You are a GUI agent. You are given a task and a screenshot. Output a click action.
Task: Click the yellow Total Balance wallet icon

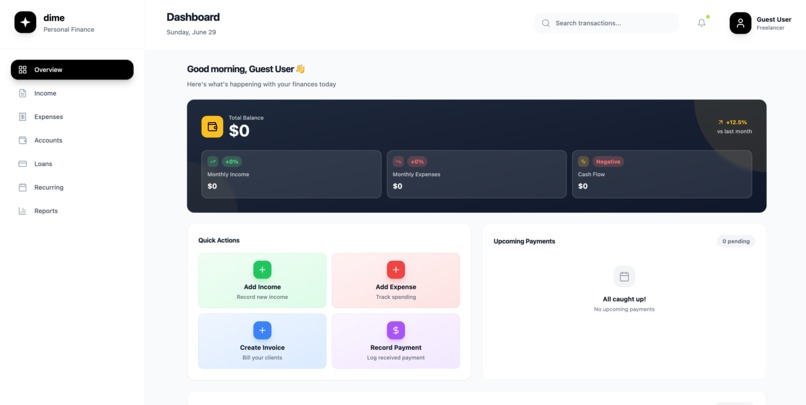pyautogui.click(x=212, y=126)
